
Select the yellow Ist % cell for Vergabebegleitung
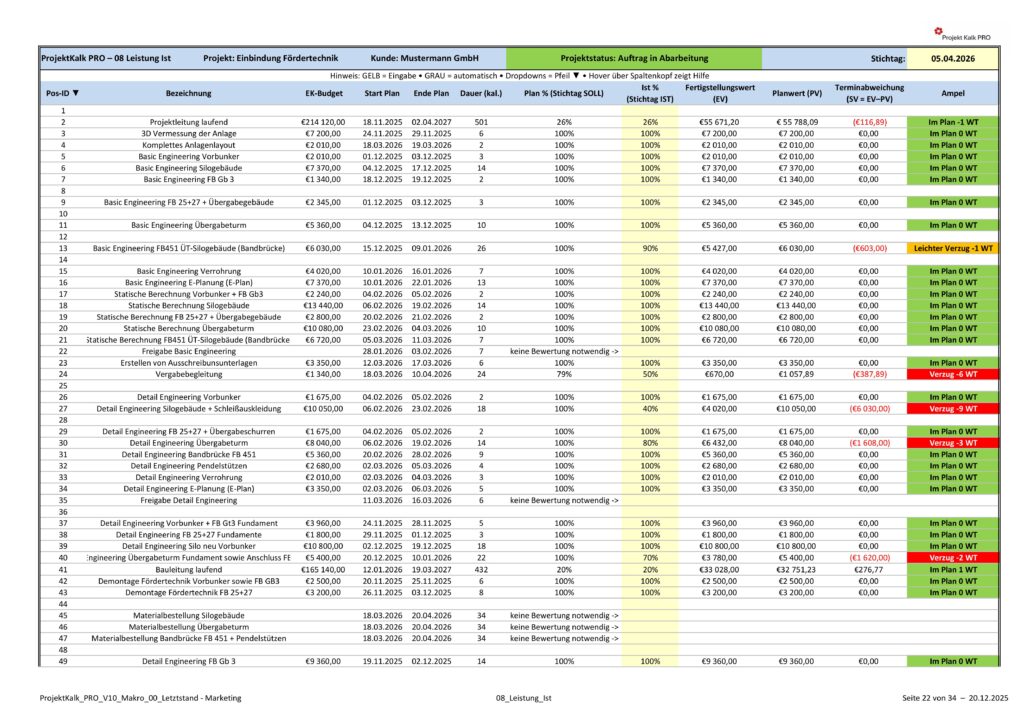point(650,373)
